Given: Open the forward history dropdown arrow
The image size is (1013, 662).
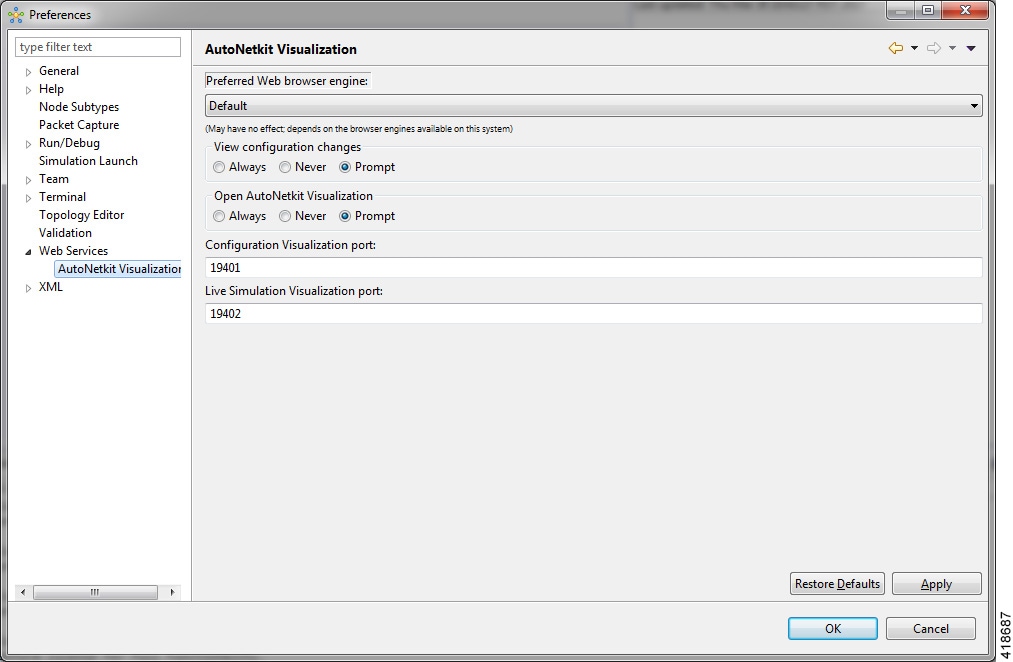Looking at the screenshot, I should click(952, 48).
